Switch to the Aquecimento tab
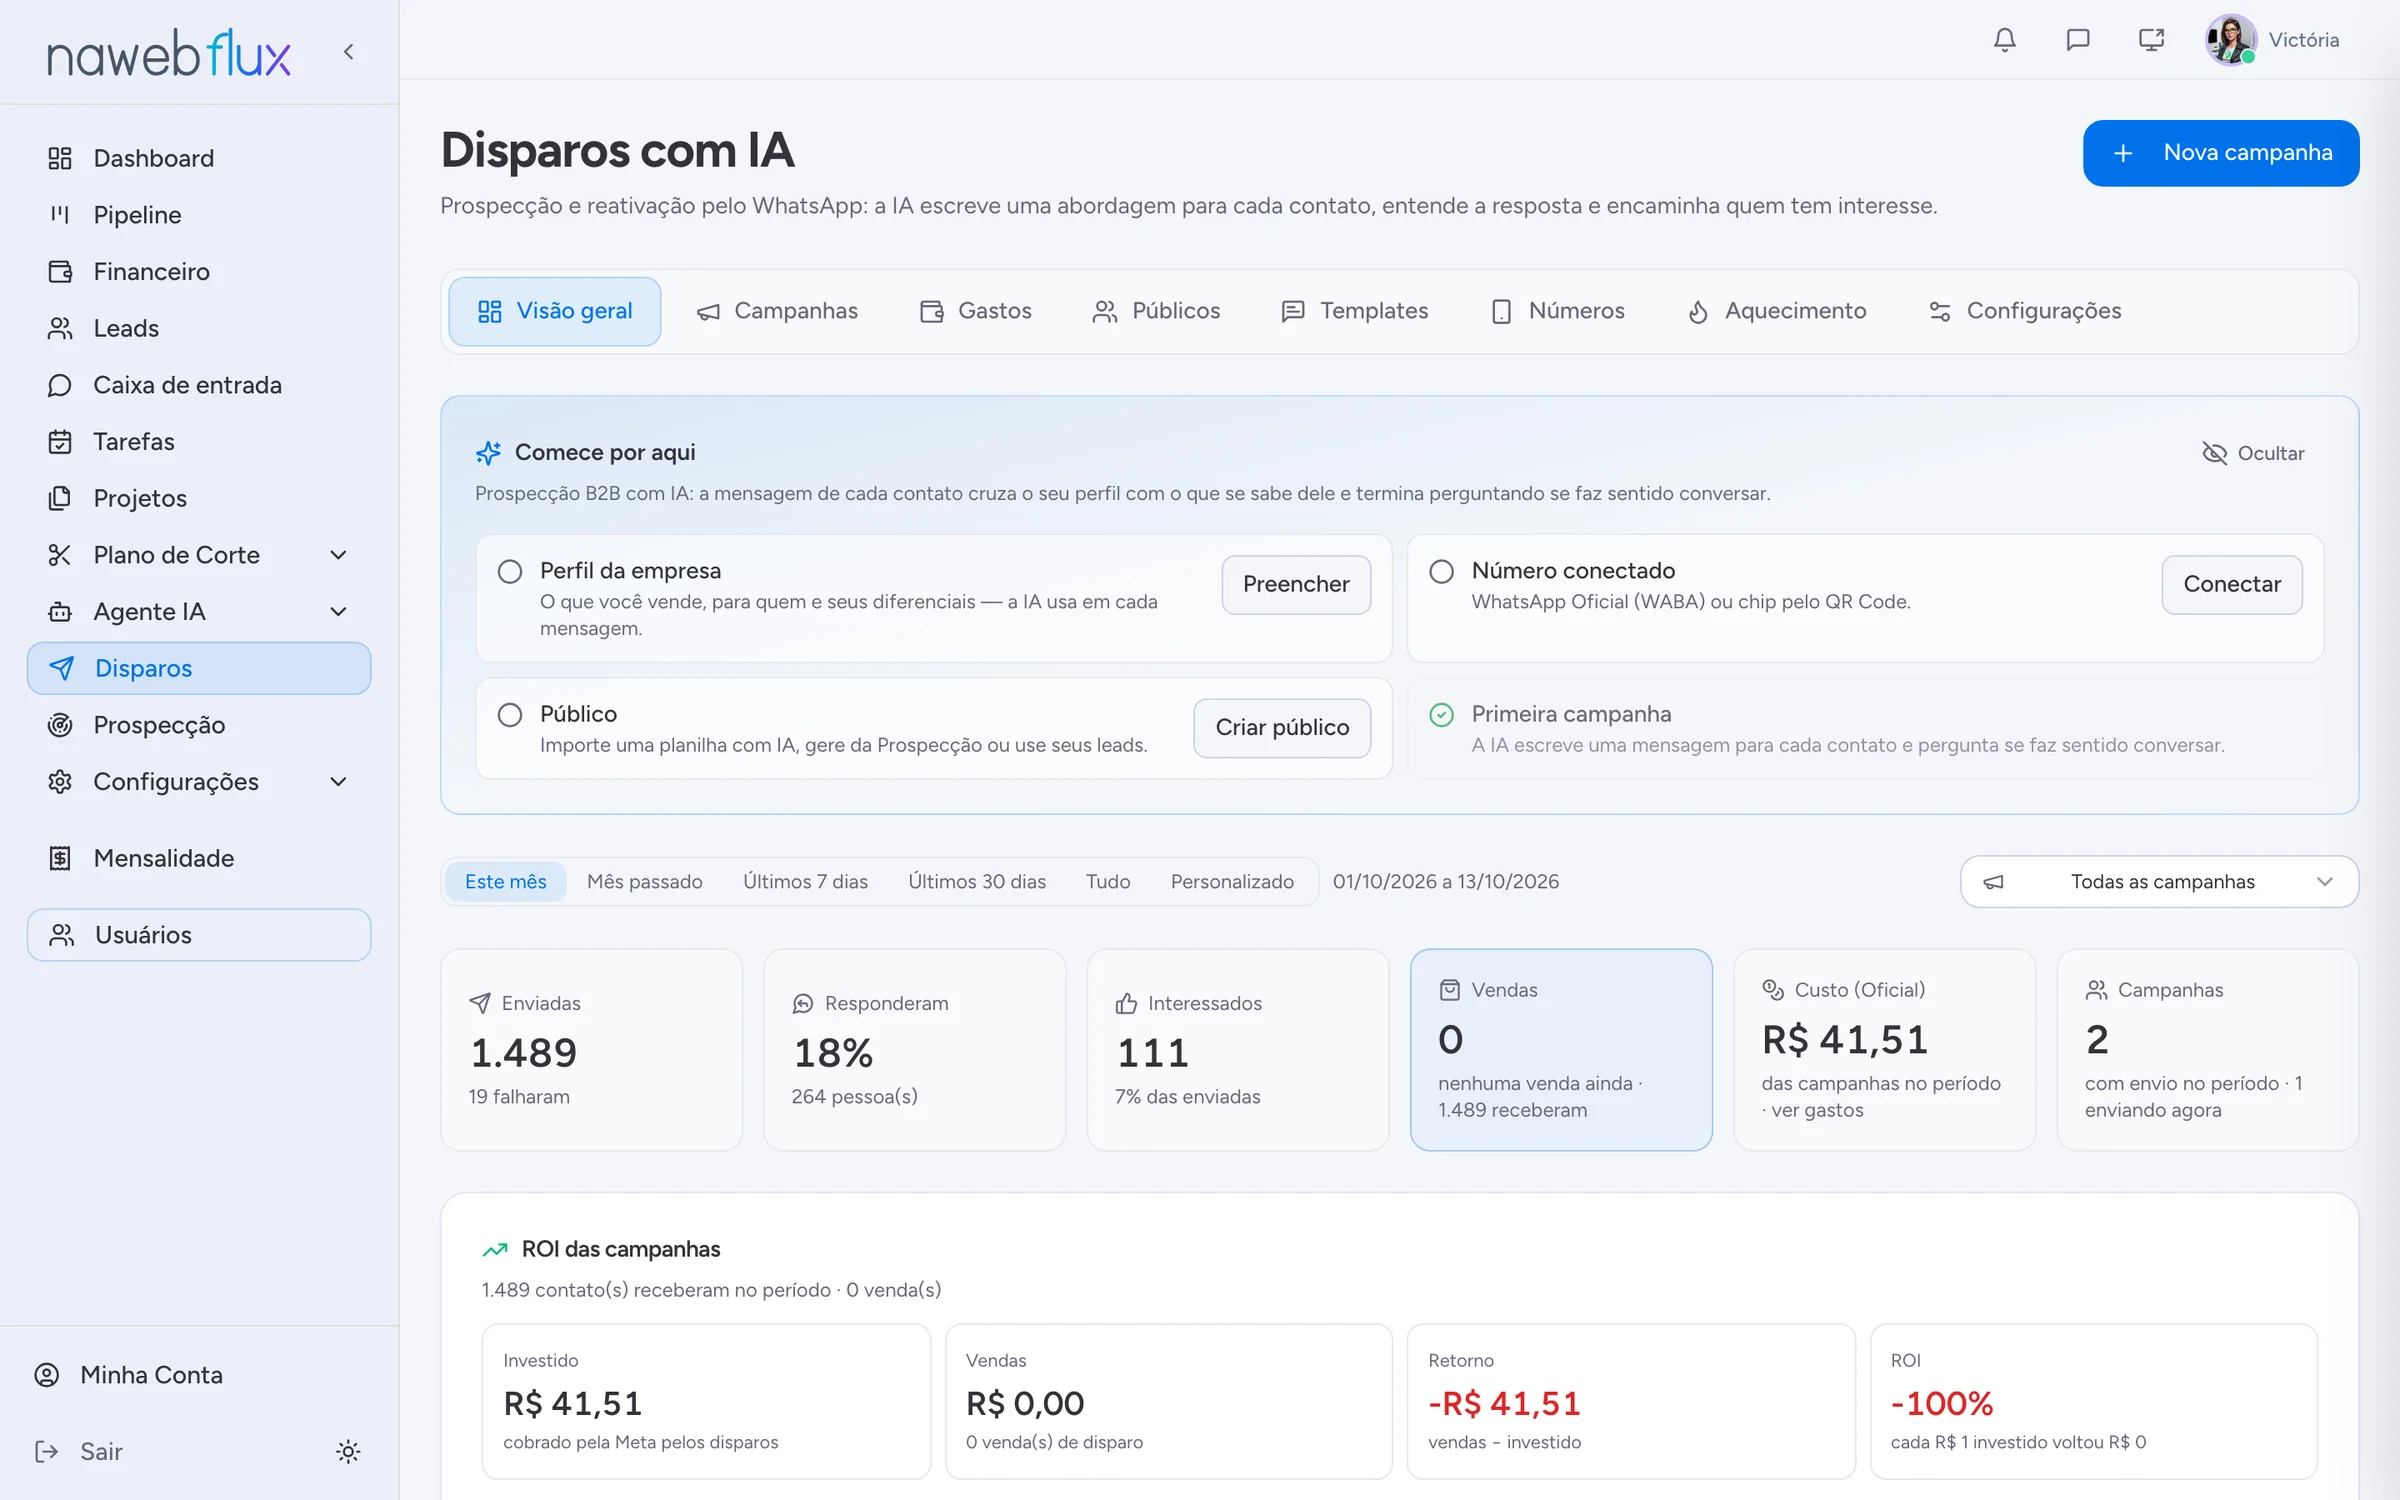 1776,311
